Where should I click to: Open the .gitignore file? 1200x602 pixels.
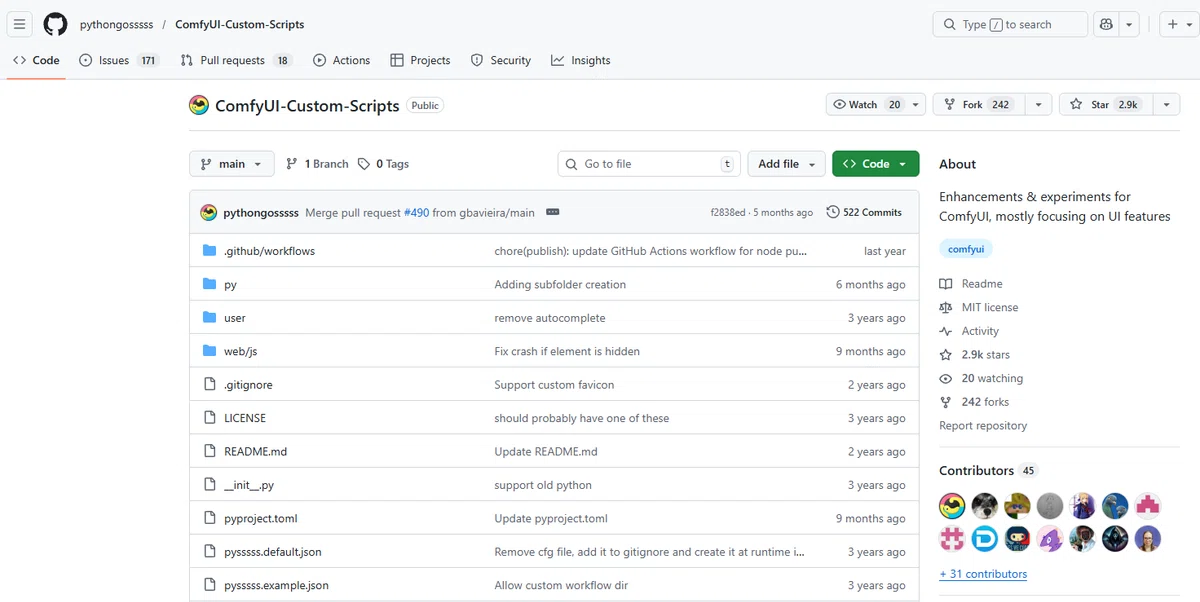pyautogui.click(x=248, y=385)
